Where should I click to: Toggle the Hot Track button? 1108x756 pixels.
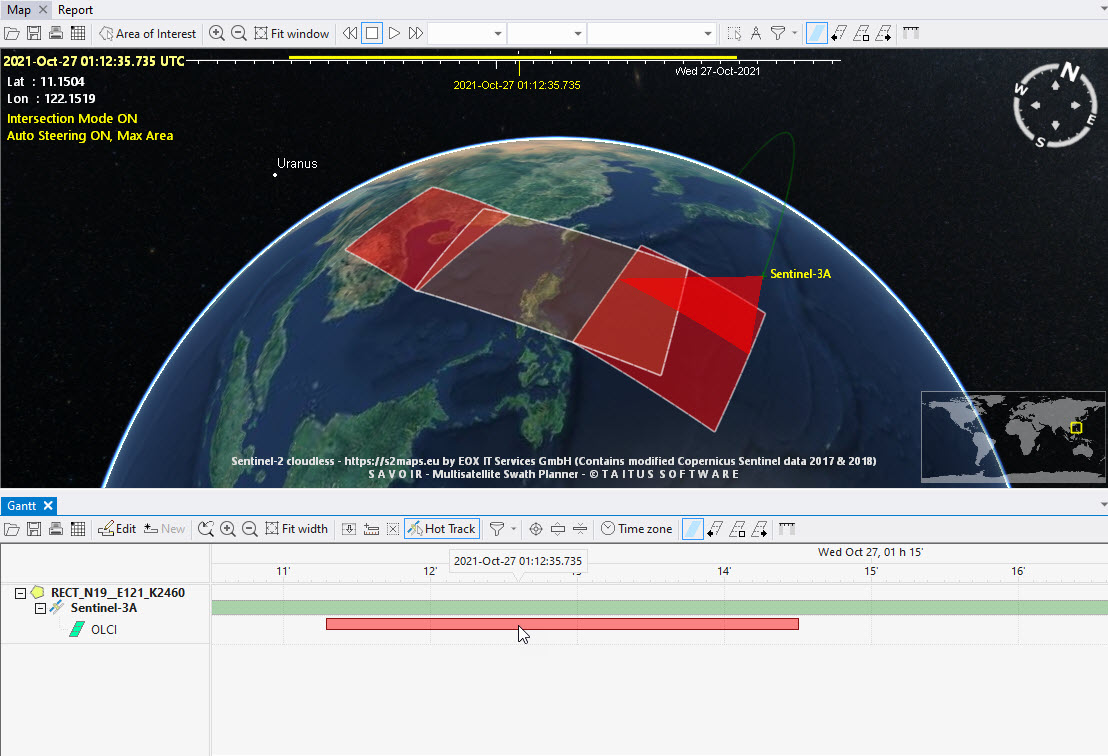441,529
